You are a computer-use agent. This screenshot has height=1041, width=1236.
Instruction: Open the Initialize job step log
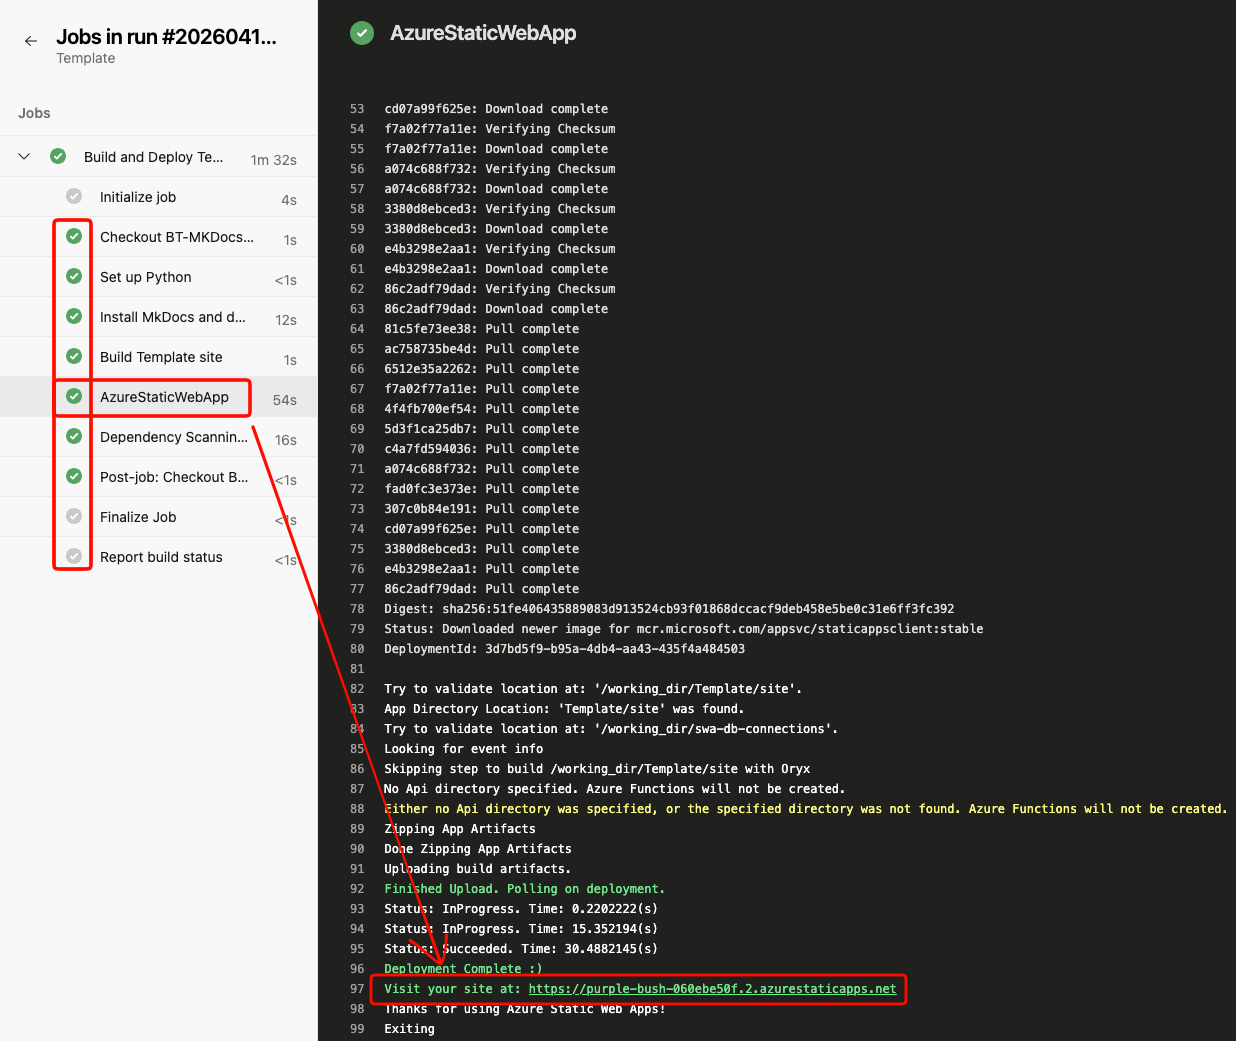(138, 197)
